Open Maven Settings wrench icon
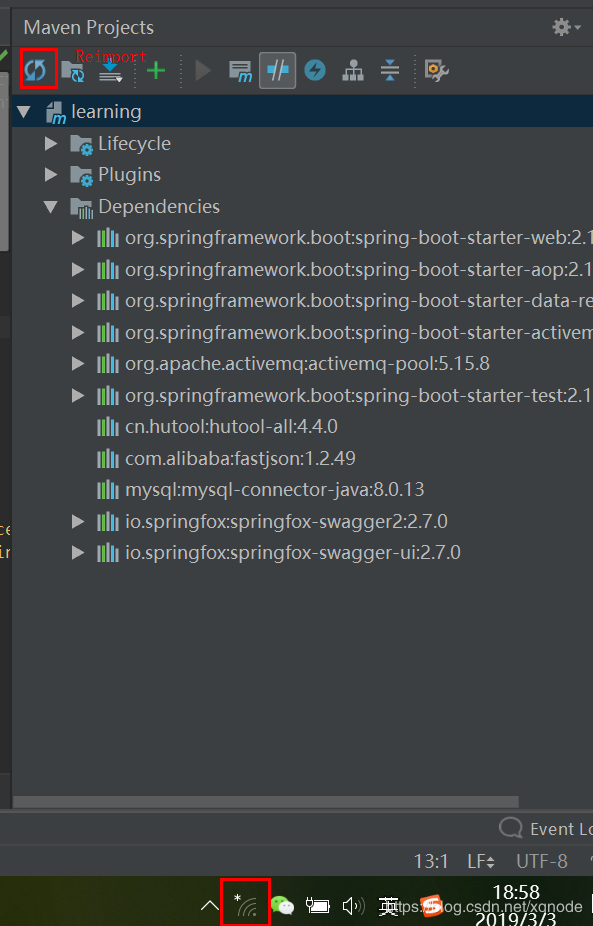The image size is (593, 926). (436, 70)
